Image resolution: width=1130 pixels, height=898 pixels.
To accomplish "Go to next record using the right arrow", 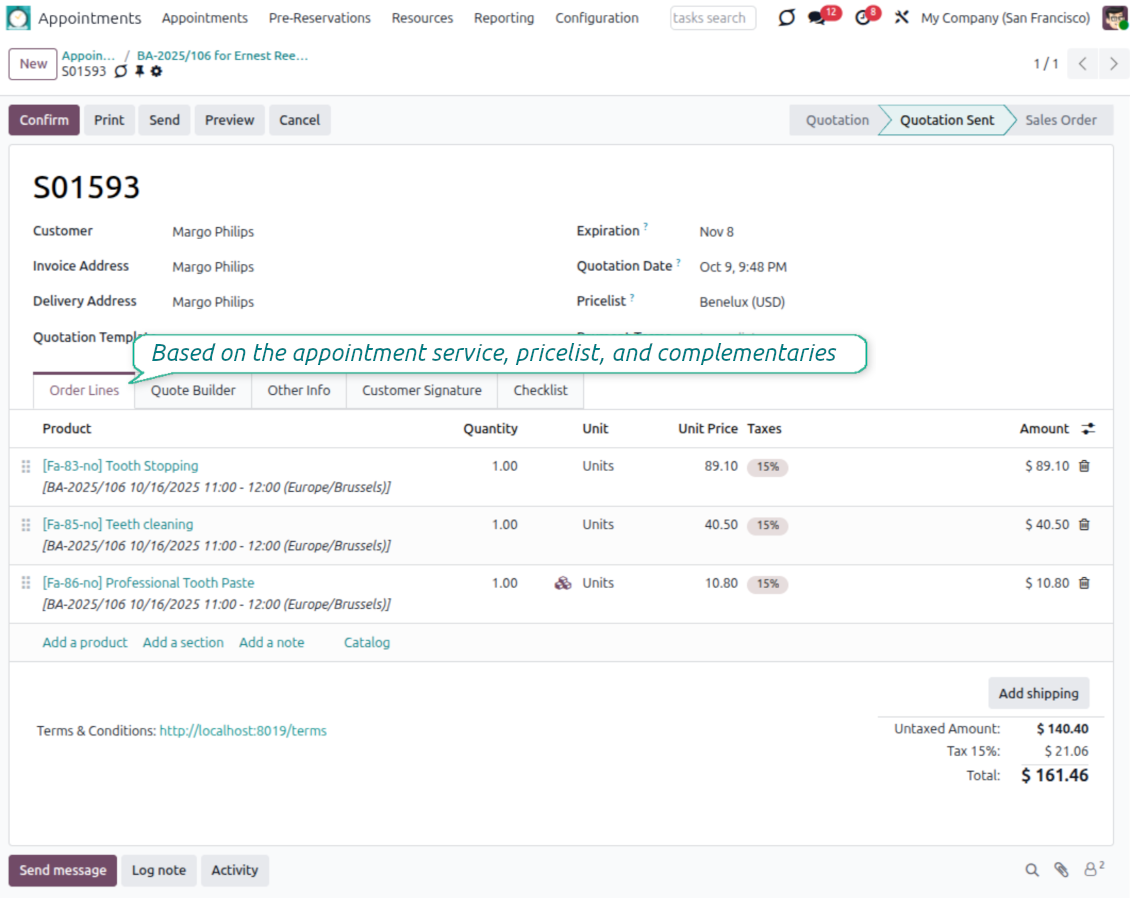I will pos(1113,64).
